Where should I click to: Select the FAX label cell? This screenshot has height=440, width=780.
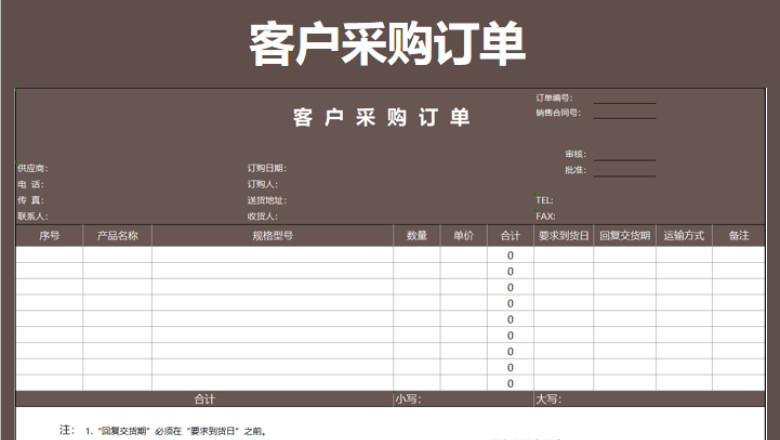(x=545, y=216)
